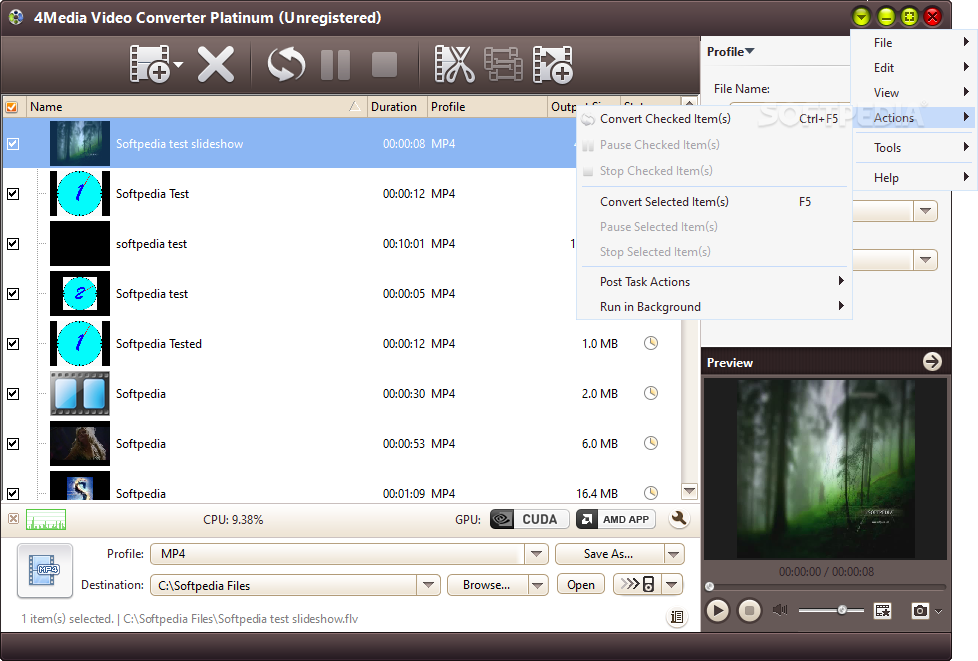The image size is (978, 661).
Task: Toggle the AMD APP GPU button
Action: [615, 519]
